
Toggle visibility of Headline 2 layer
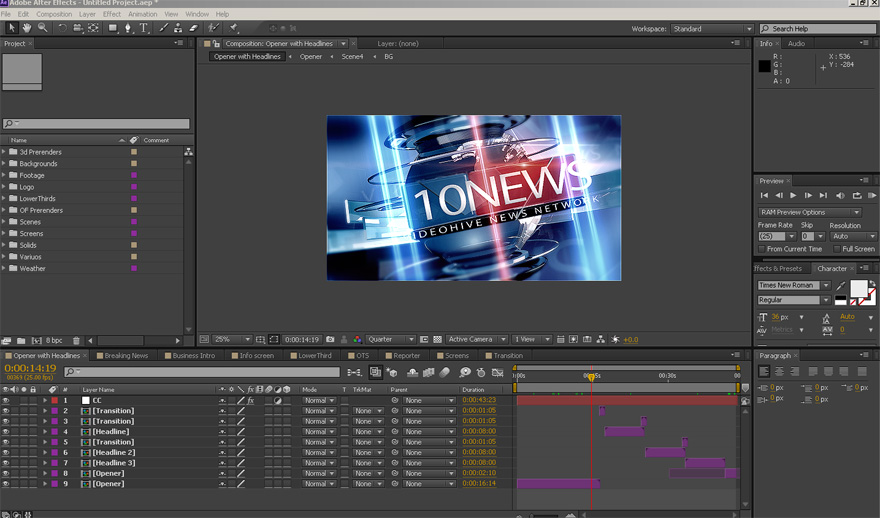click(6, 452)
